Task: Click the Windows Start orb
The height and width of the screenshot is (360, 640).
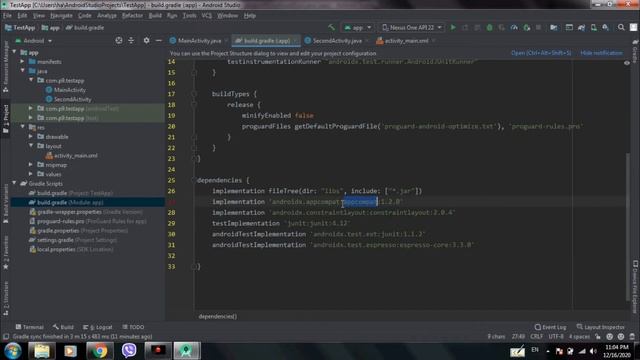Action: point(13,351)
